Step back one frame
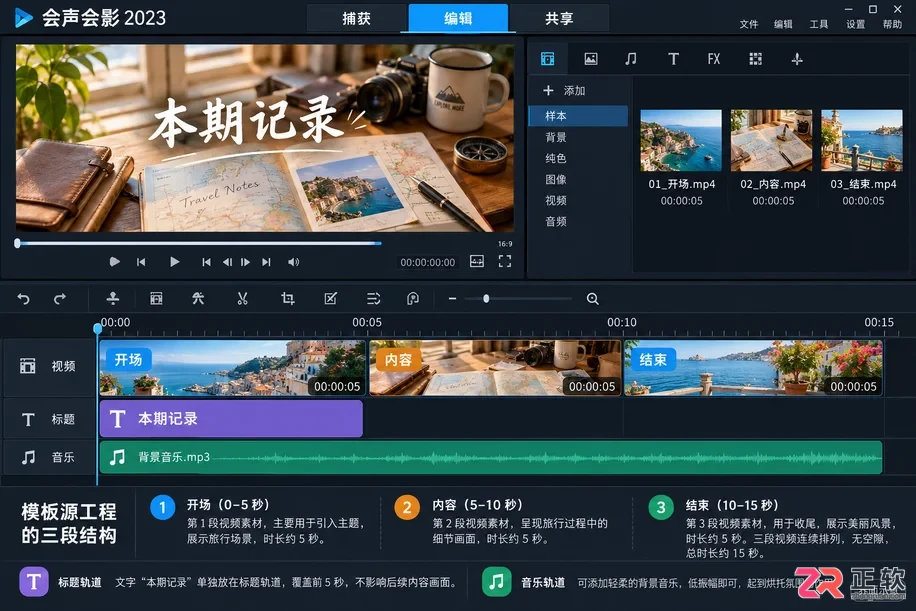Screen dimensions: 916x611 point(227,262)
